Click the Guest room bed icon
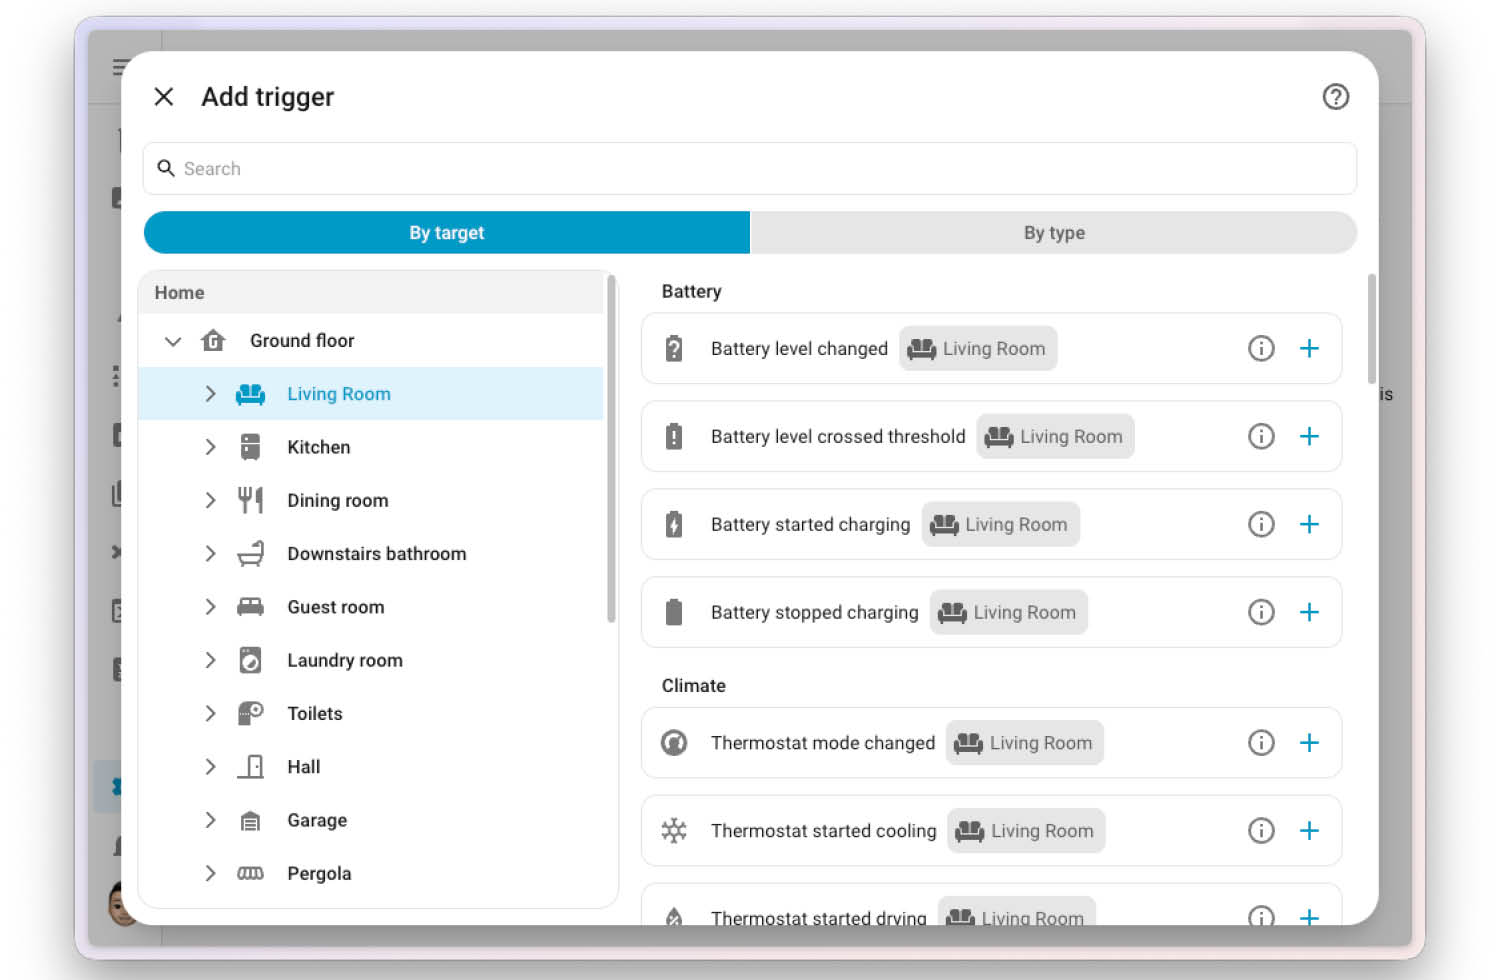 pos(250,607)
